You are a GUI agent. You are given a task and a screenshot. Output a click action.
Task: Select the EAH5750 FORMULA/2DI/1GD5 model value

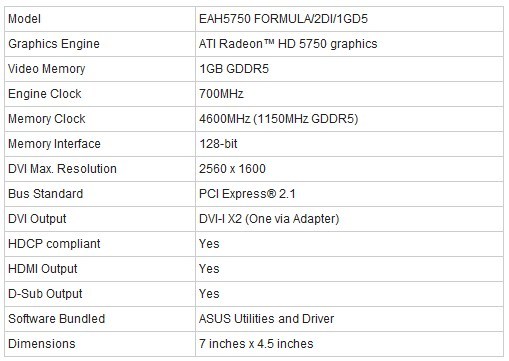click(x=283, y=19)
